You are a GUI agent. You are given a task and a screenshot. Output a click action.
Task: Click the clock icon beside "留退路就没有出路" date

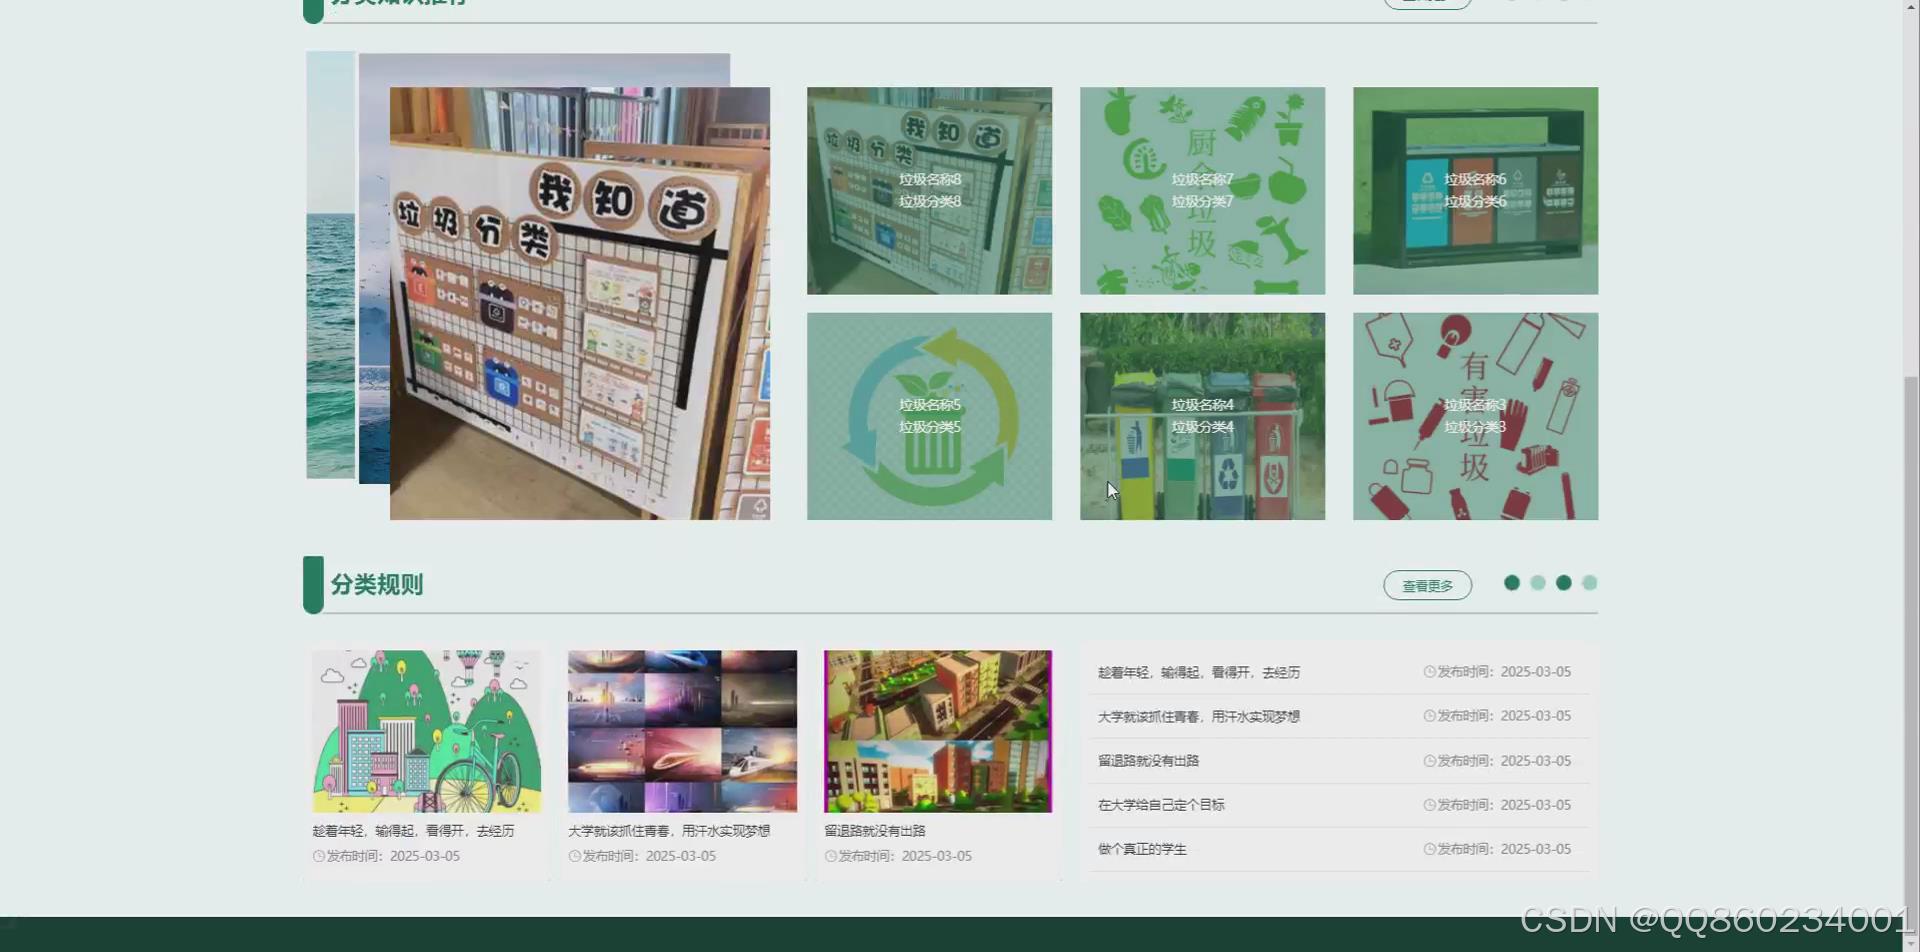point(1429,760)
